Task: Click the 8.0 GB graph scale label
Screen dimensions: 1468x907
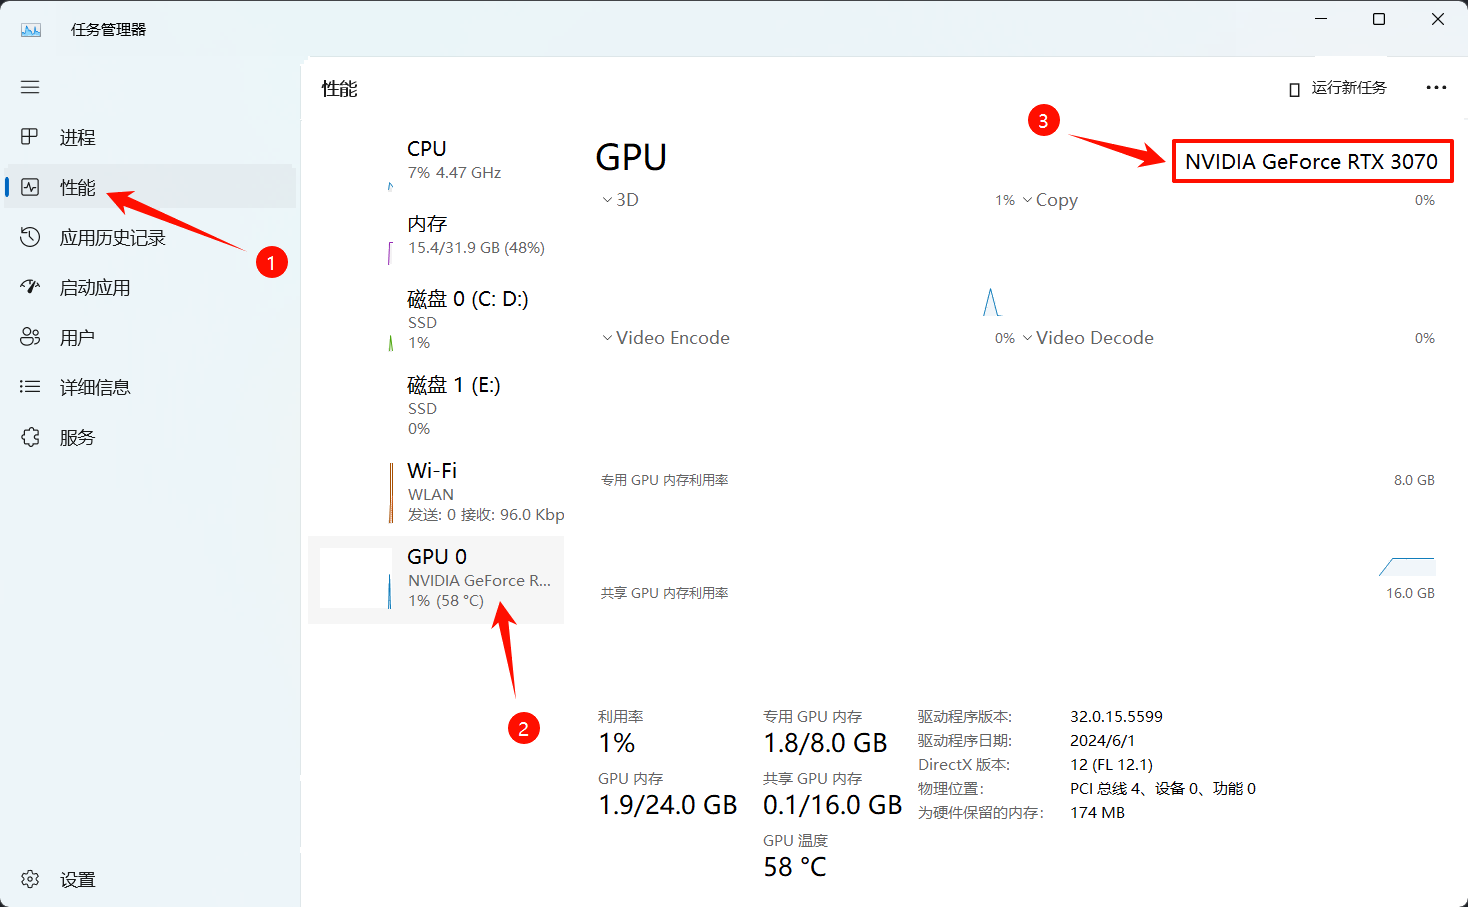Action: pyautogui.click(x=1414, y=480)
